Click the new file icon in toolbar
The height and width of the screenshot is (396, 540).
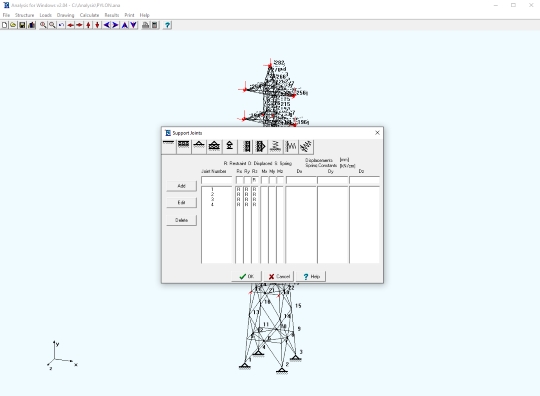[x=4, y=25]
